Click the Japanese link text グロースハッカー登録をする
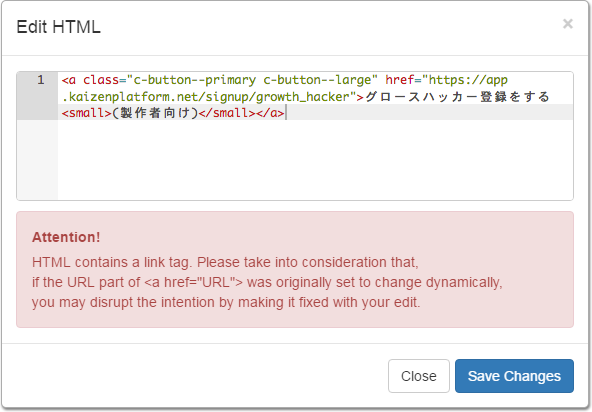The width and height of the screenshot is (592, 412). tap(457, 97)
